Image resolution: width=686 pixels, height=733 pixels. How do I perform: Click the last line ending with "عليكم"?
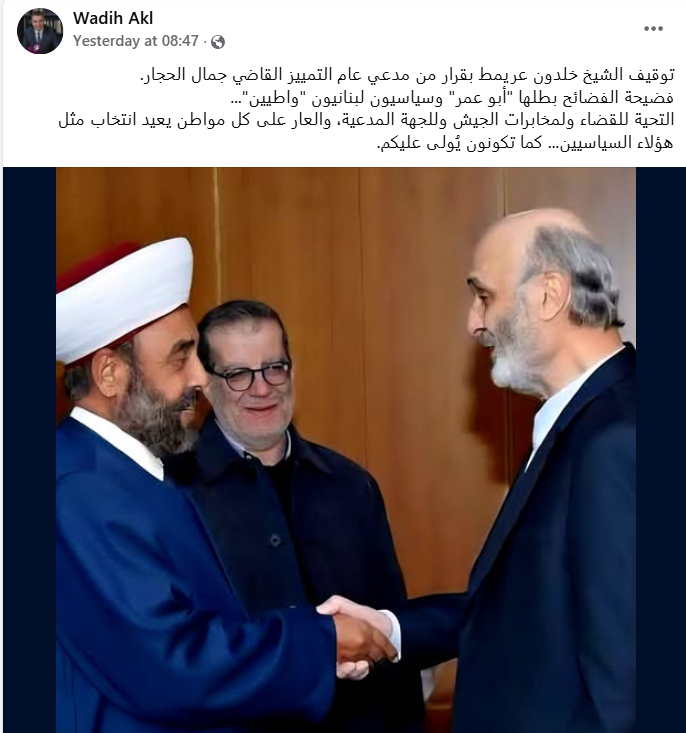pyautogui.click(x=525, y=143)
